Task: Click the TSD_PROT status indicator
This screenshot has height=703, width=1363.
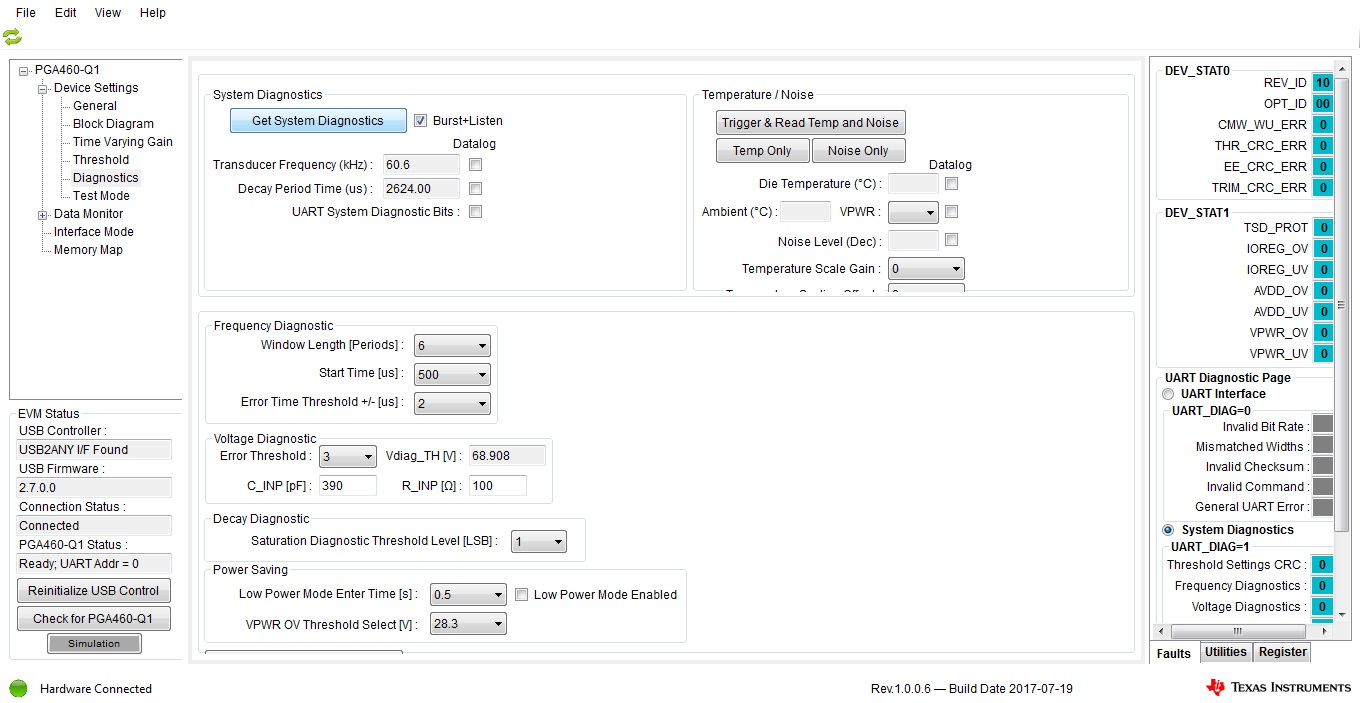Action: coord(1323,228)
